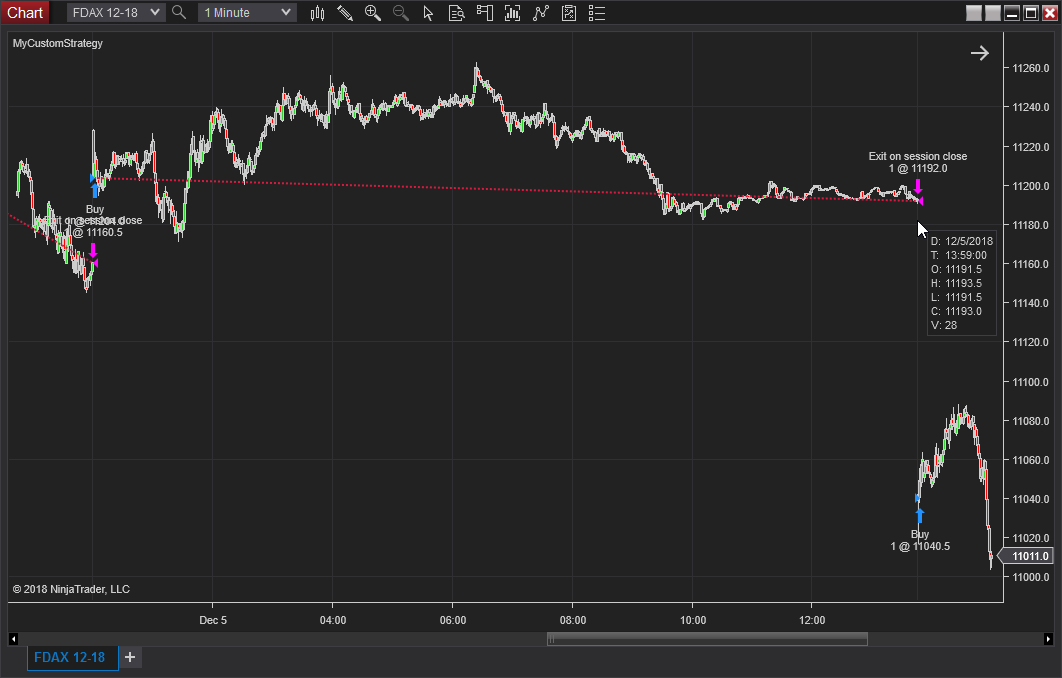Image resolution: width=1062 pixels, height=678 pixels.
Task: Show the Data Box
Action: [x=456, y=13]
